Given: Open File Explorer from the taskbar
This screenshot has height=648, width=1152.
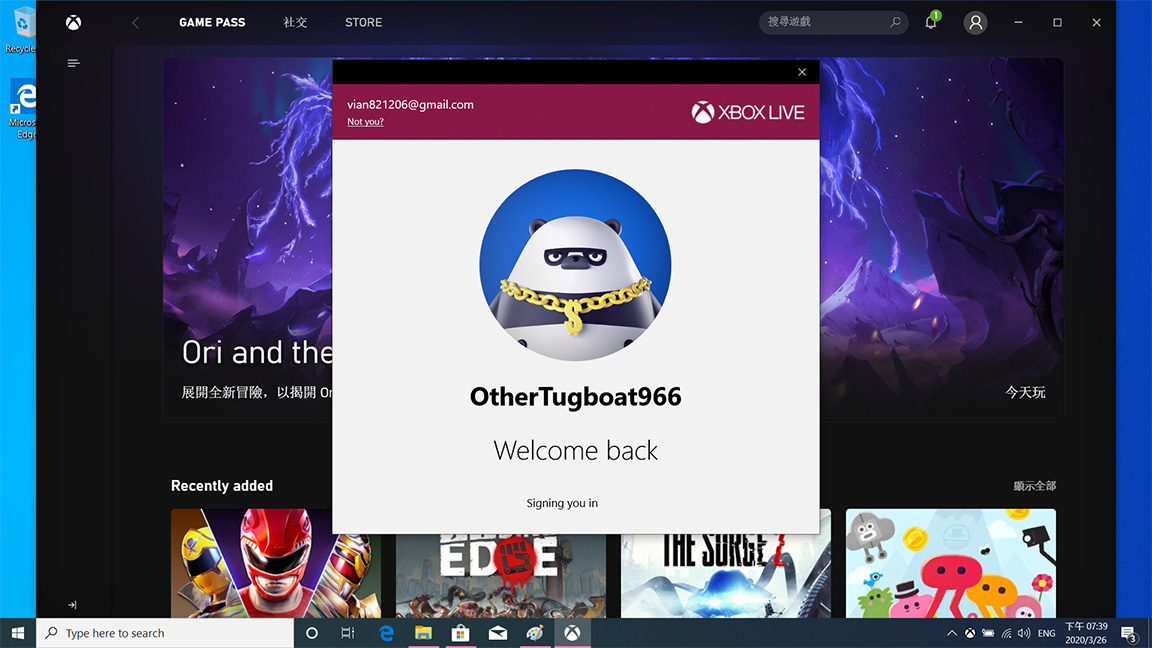Looking at the screenshot, I should (x=423, y=633).
